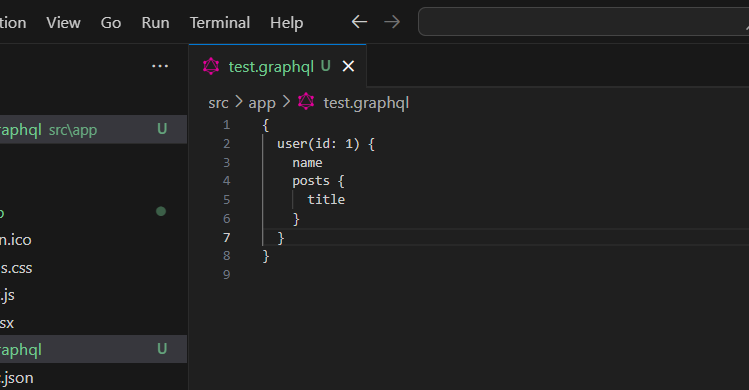Open the explorer three-dots more actions menu
The height and width of the screenshot is (390, 749).
pyautogui.click(x=160, y=66)
